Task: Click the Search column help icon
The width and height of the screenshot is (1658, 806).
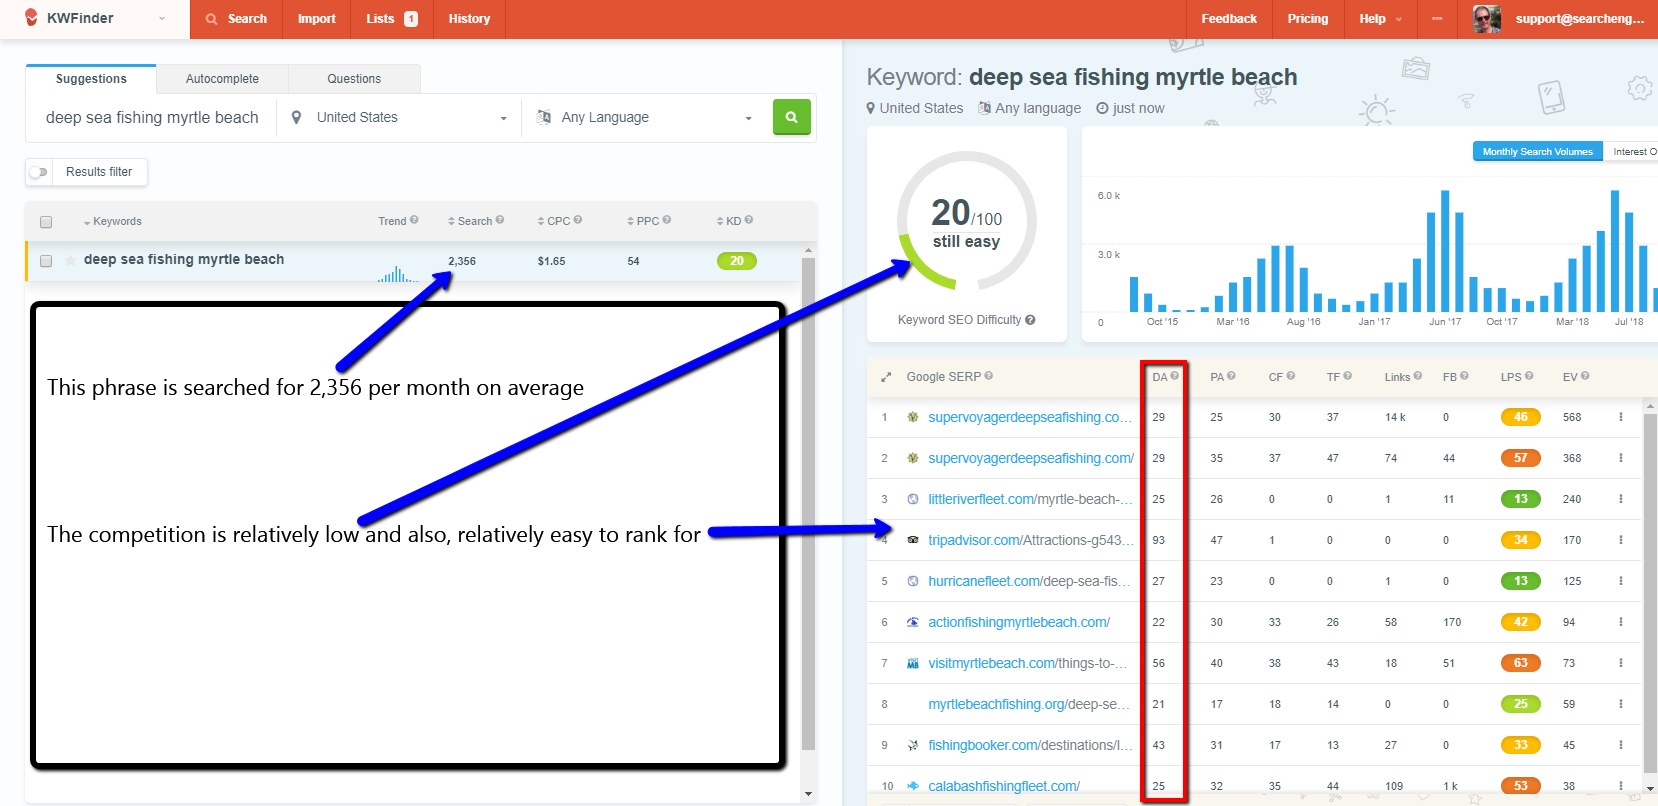Action: click(x=500, y=220)
